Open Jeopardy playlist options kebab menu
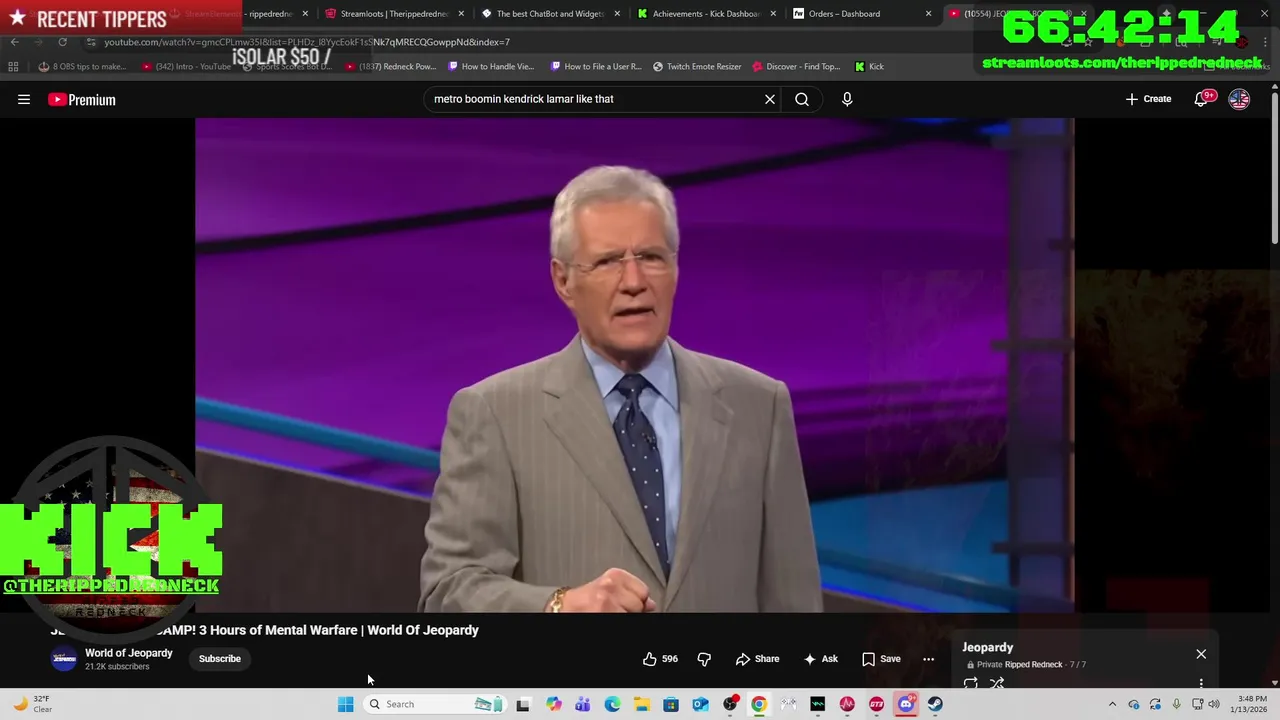The image size is (1280, 720). [x=1201, y=684]
